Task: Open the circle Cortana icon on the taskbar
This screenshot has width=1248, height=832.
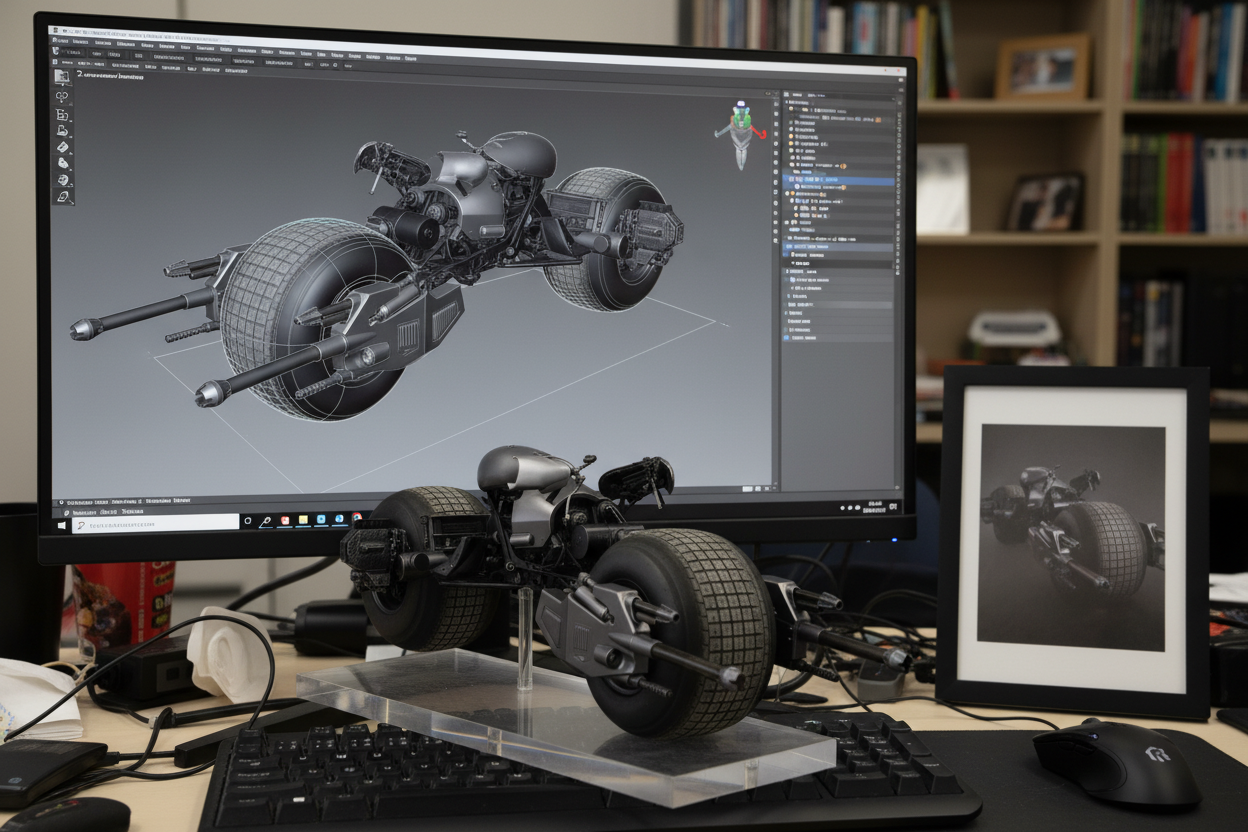Action: (x=248, y=521)
